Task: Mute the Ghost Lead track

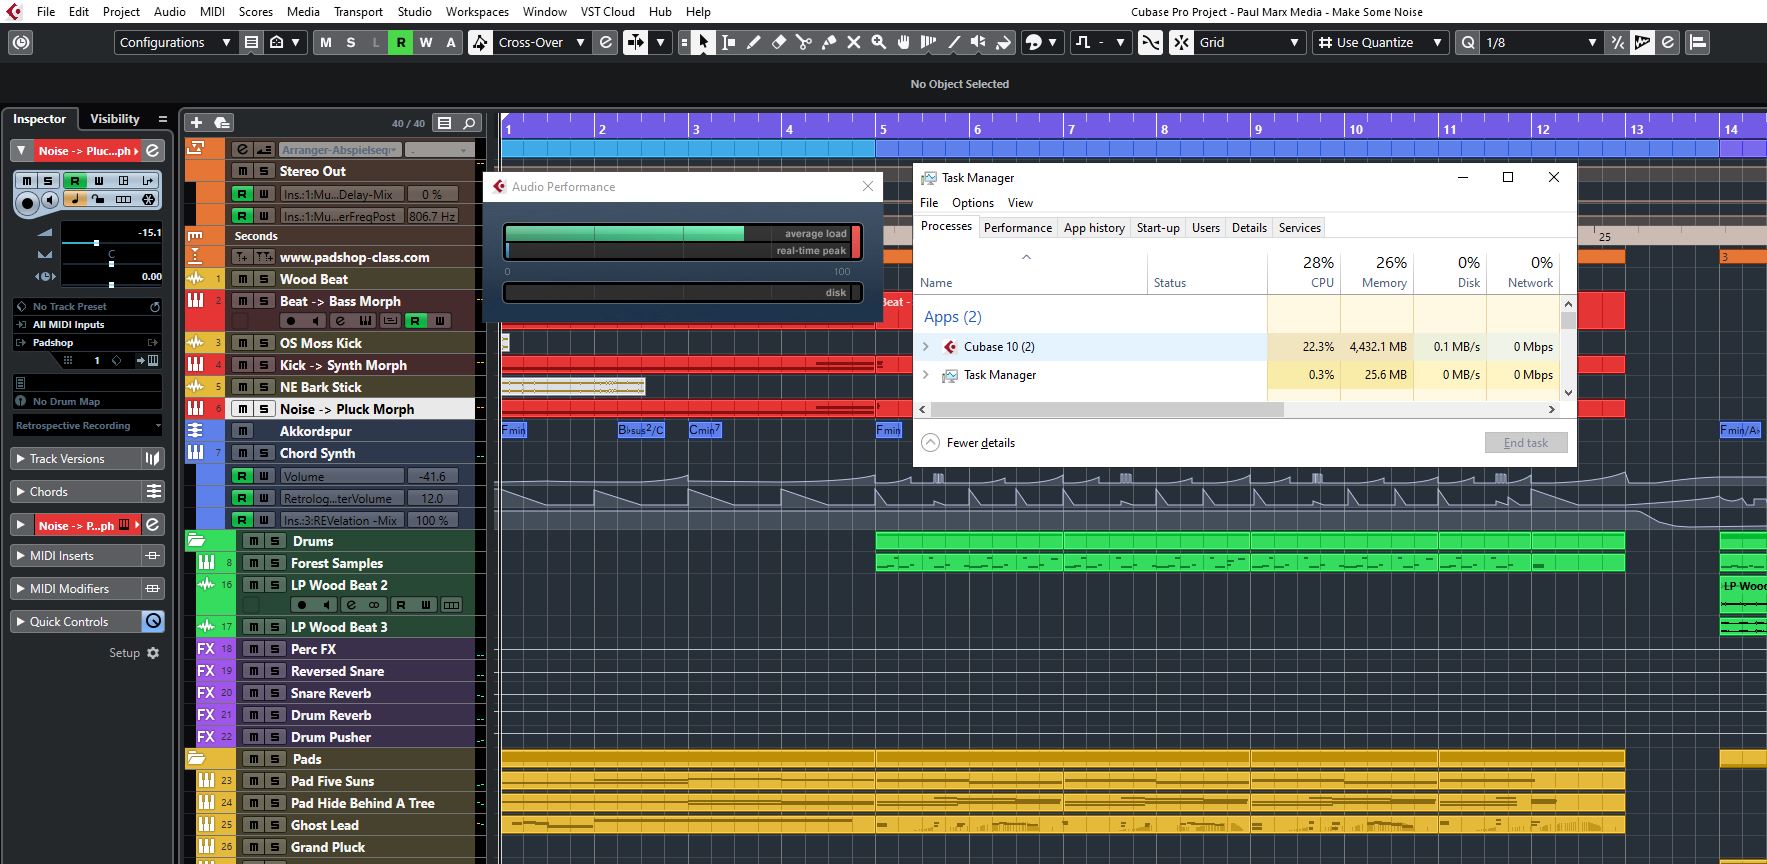Action: 254,825
